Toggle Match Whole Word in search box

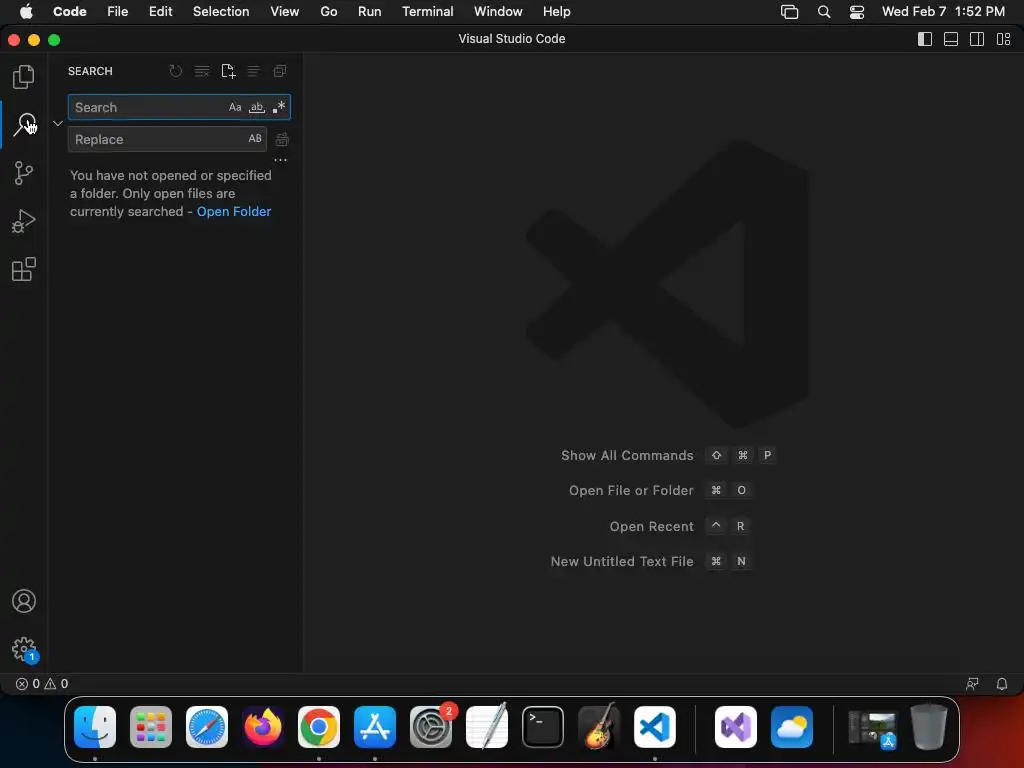257,107
